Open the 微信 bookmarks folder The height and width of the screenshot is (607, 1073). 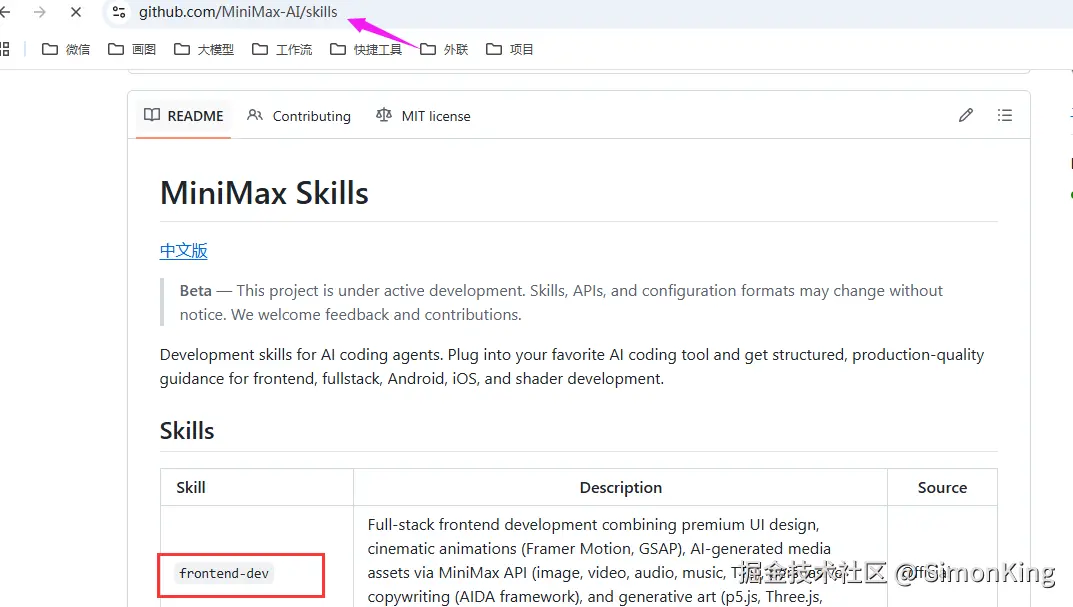pyautogui.click(x=66, y=49)
